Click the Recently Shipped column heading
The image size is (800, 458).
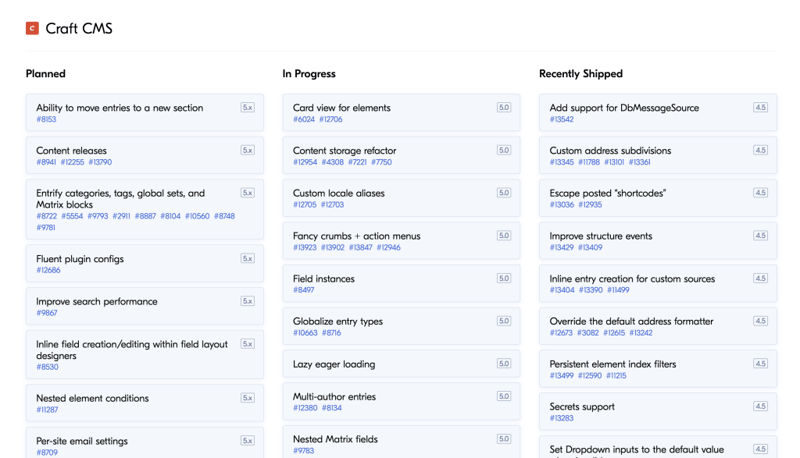click(580, 74)
